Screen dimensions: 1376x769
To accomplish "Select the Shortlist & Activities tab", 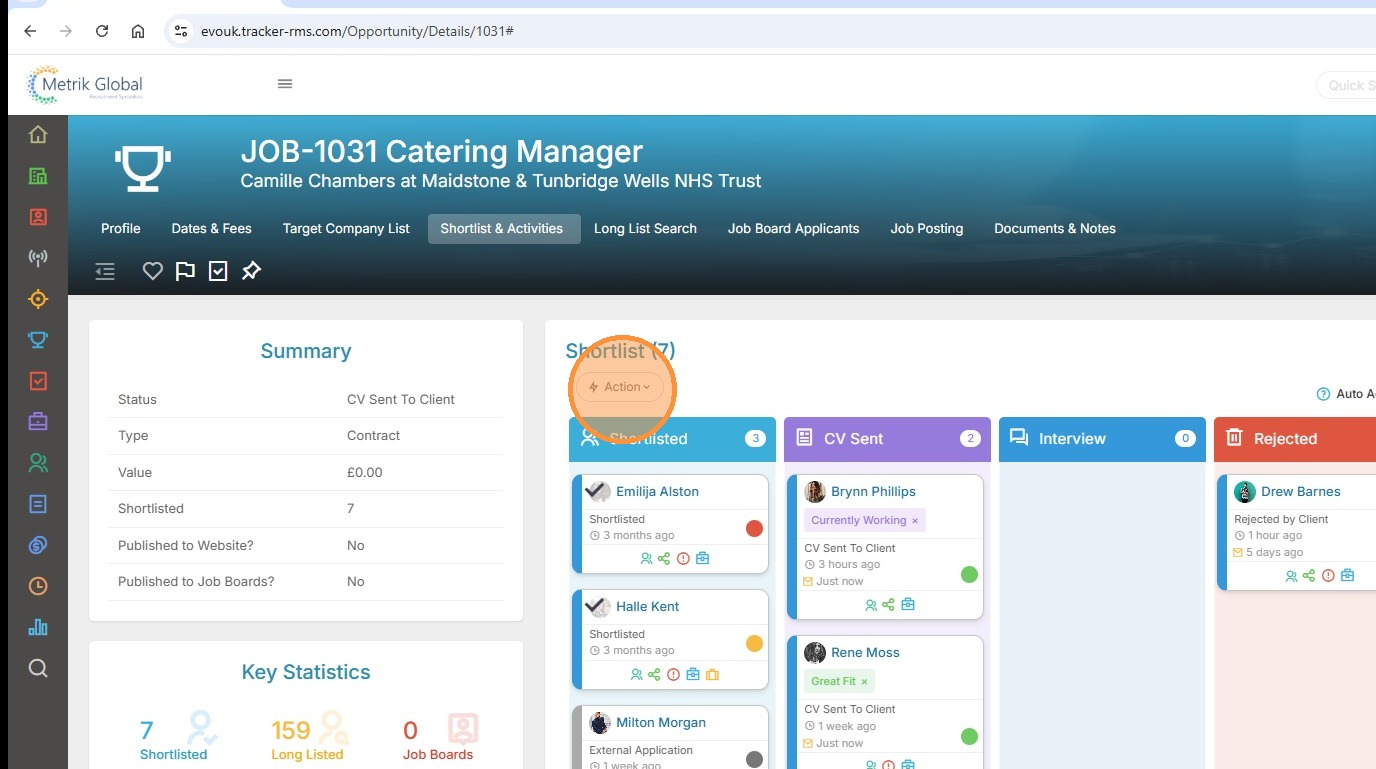I will (x=502, y=228).
